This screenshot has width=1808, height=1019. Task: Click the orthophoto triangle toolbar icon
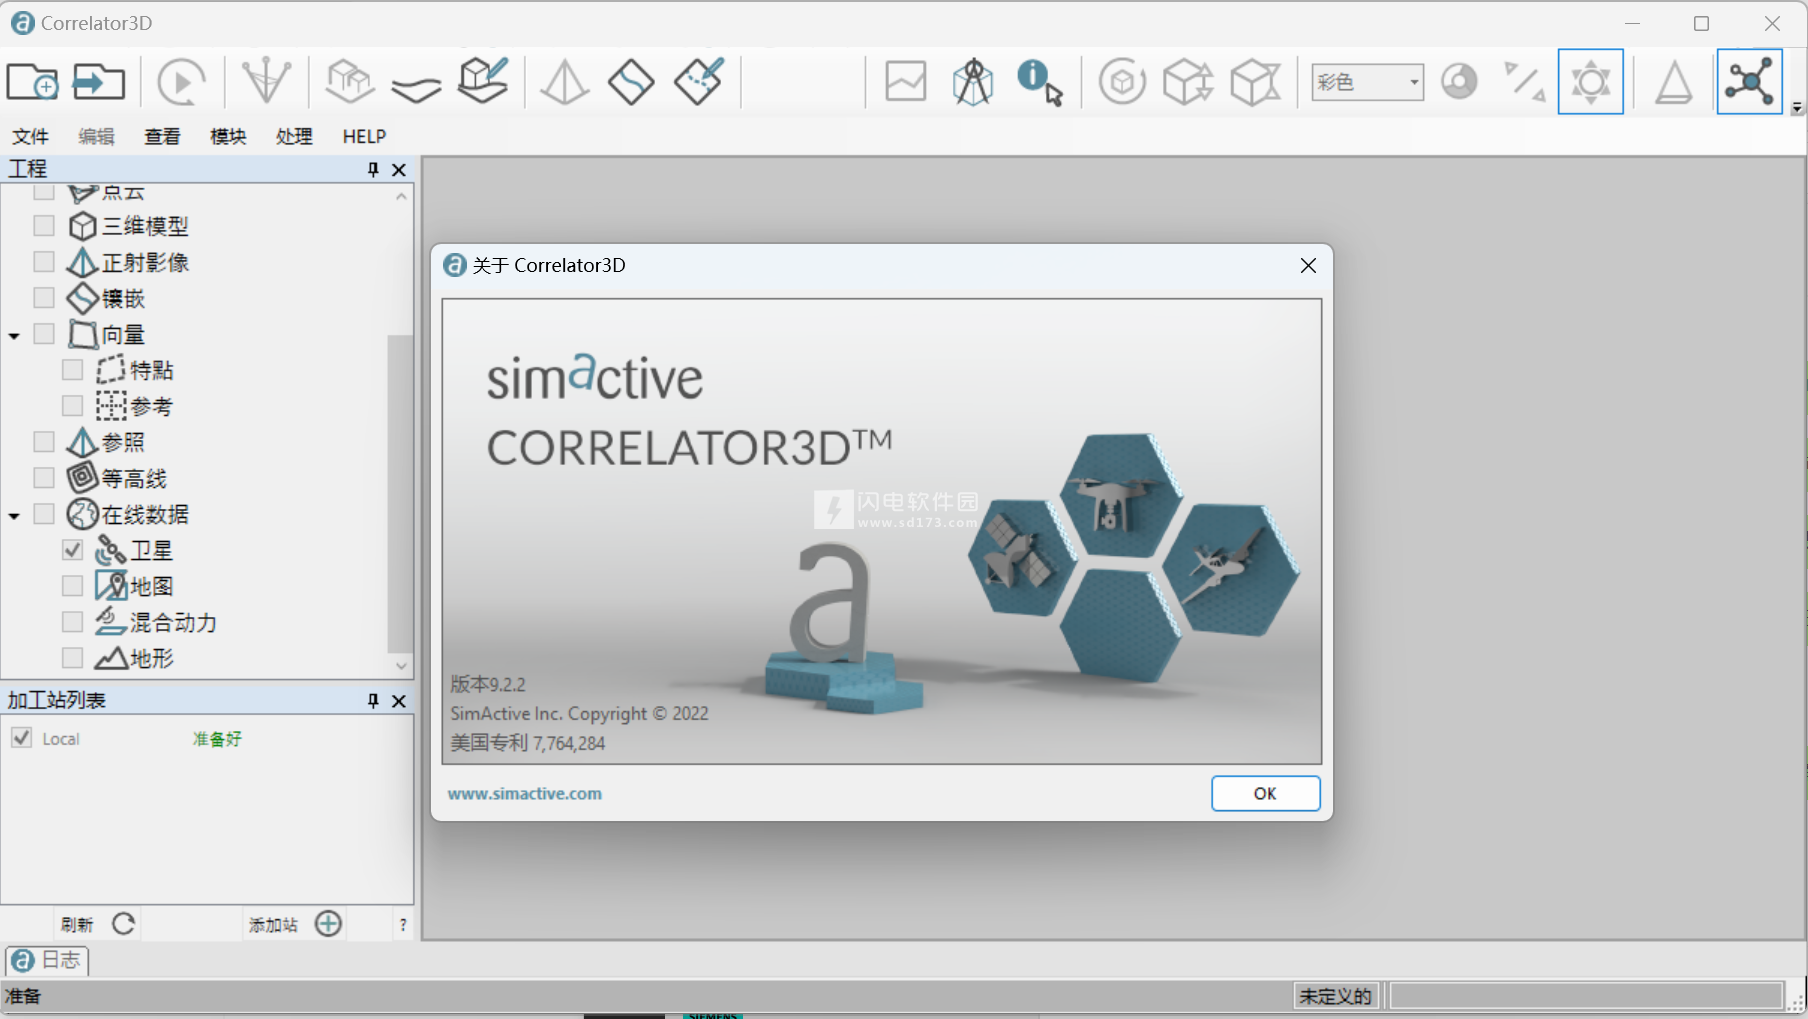[x=565, y=81]
